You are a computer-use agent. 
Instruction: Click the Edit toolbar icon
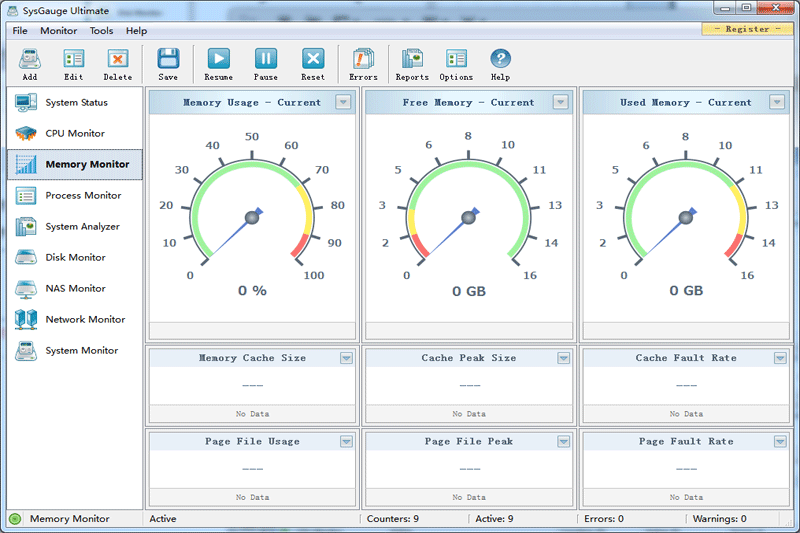[x=73, y=60]
